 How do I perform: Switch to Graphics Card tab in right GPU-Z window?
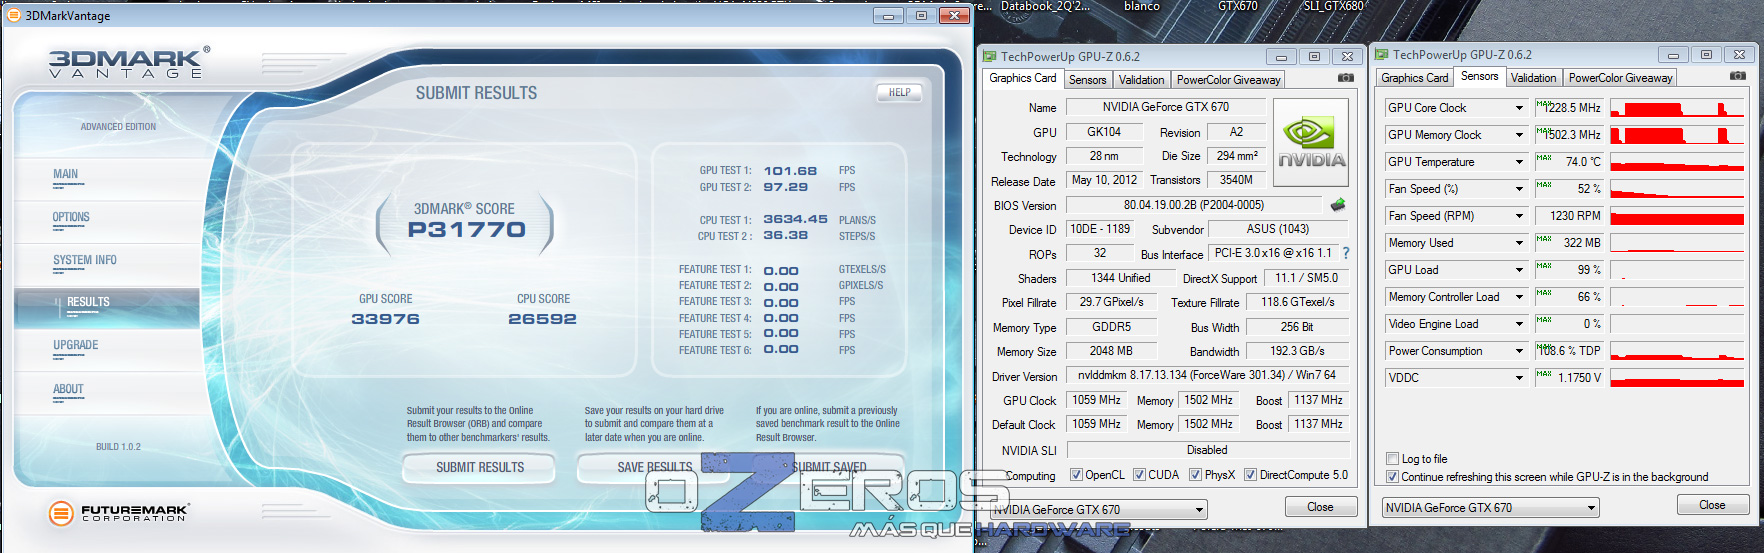point(1414,78)
